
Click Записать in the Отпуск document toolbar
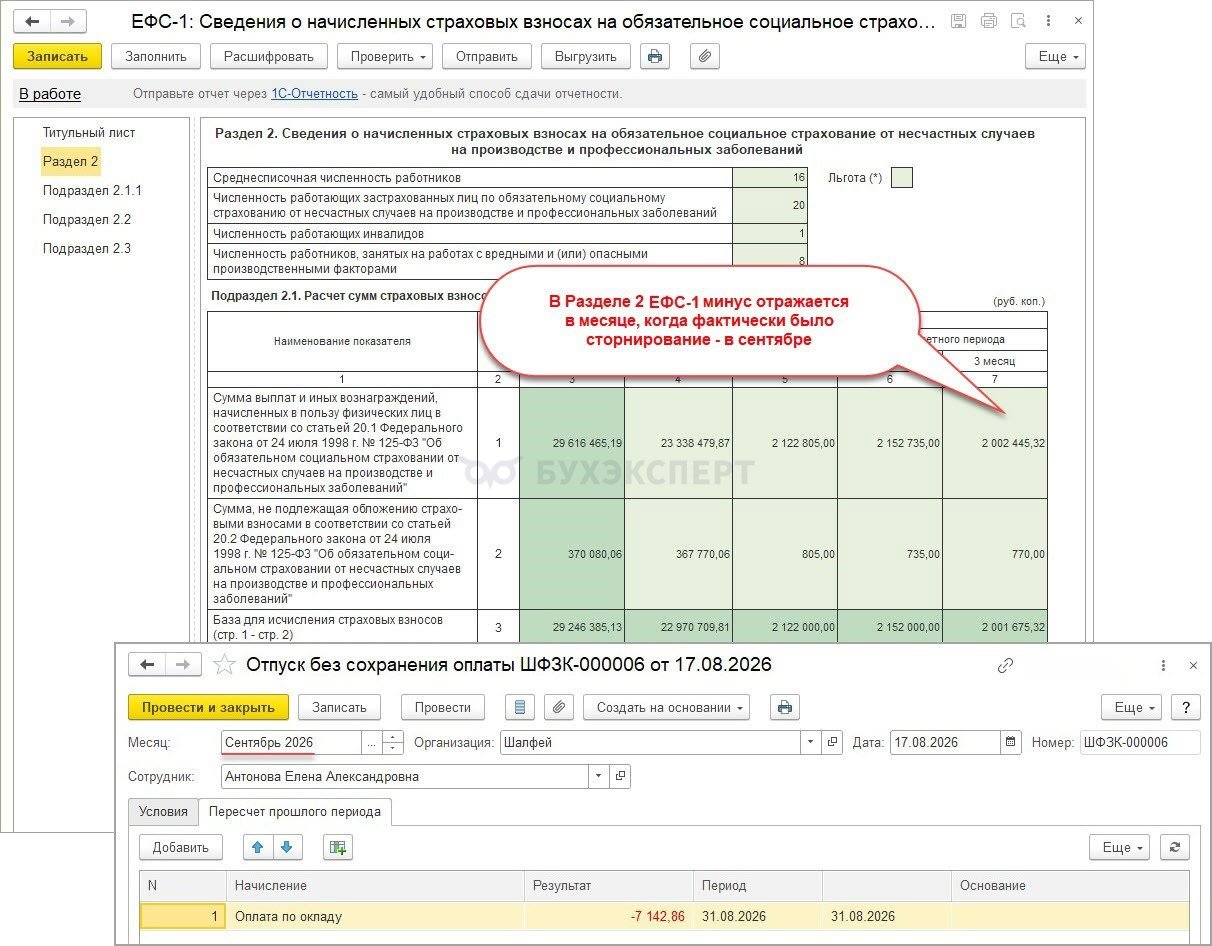point(340,707)
